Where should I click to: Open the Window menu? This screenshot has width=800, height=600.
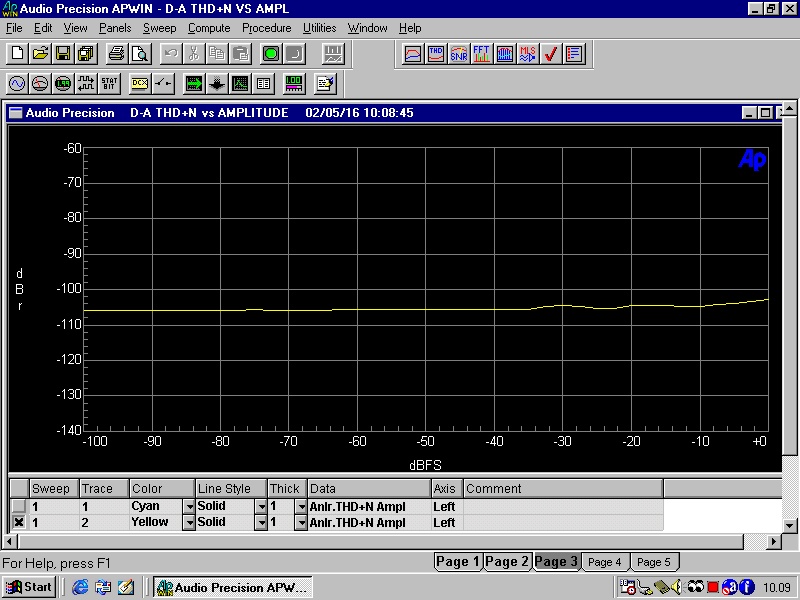367,28
